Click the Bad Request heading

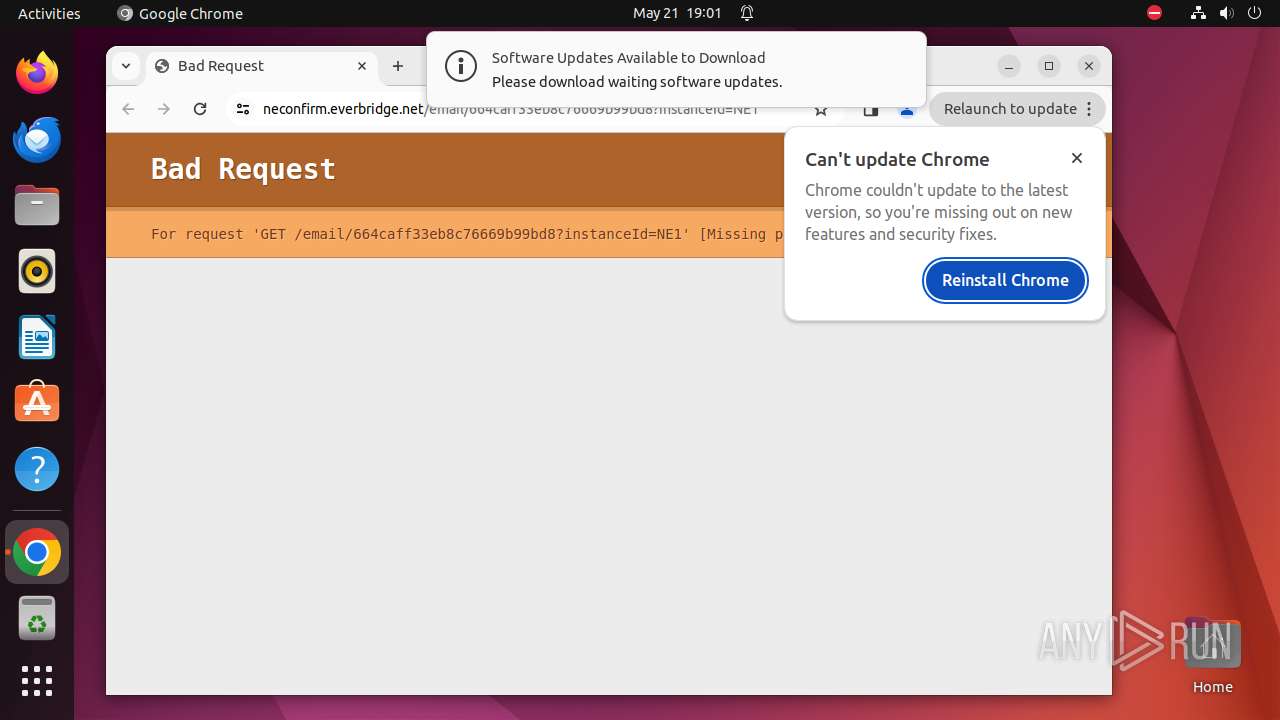pyautogui.click(x=243, y=169)
